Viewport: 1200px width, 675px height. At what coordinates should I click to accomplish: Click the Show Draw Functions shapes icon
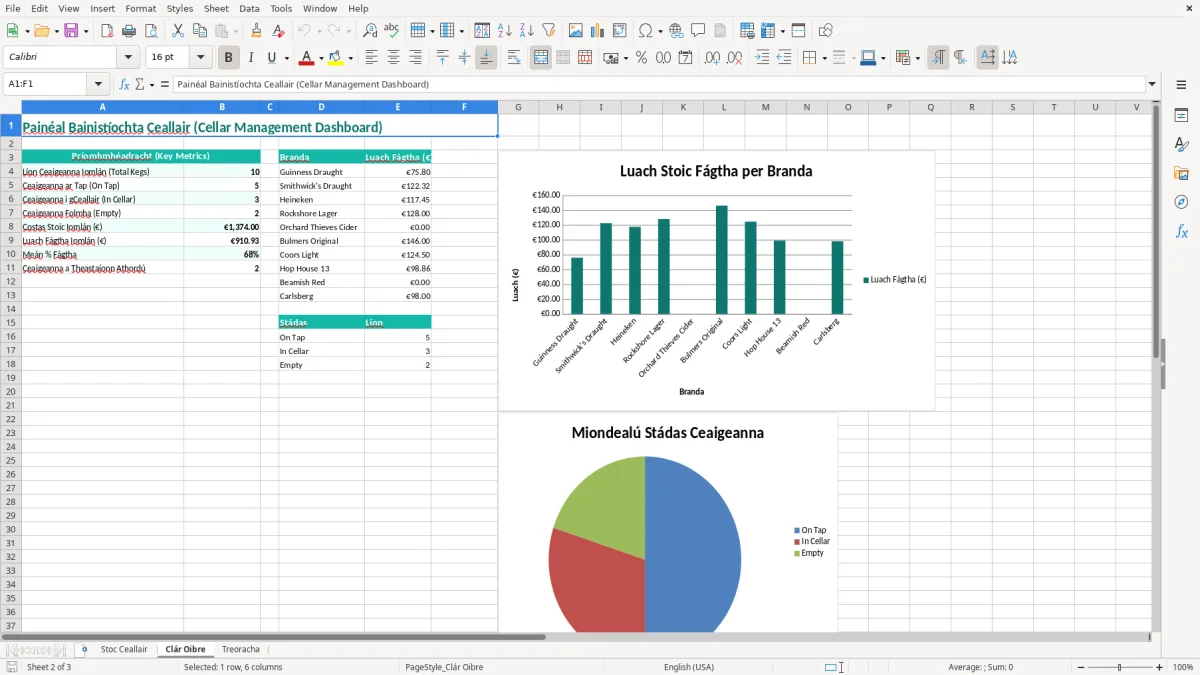[x=825, y=31]
